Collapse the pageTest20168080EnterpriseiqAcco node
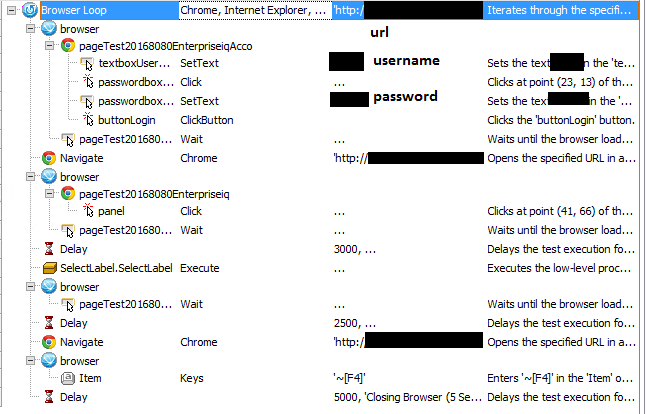The image size is (647, 414). coord(50,46)
